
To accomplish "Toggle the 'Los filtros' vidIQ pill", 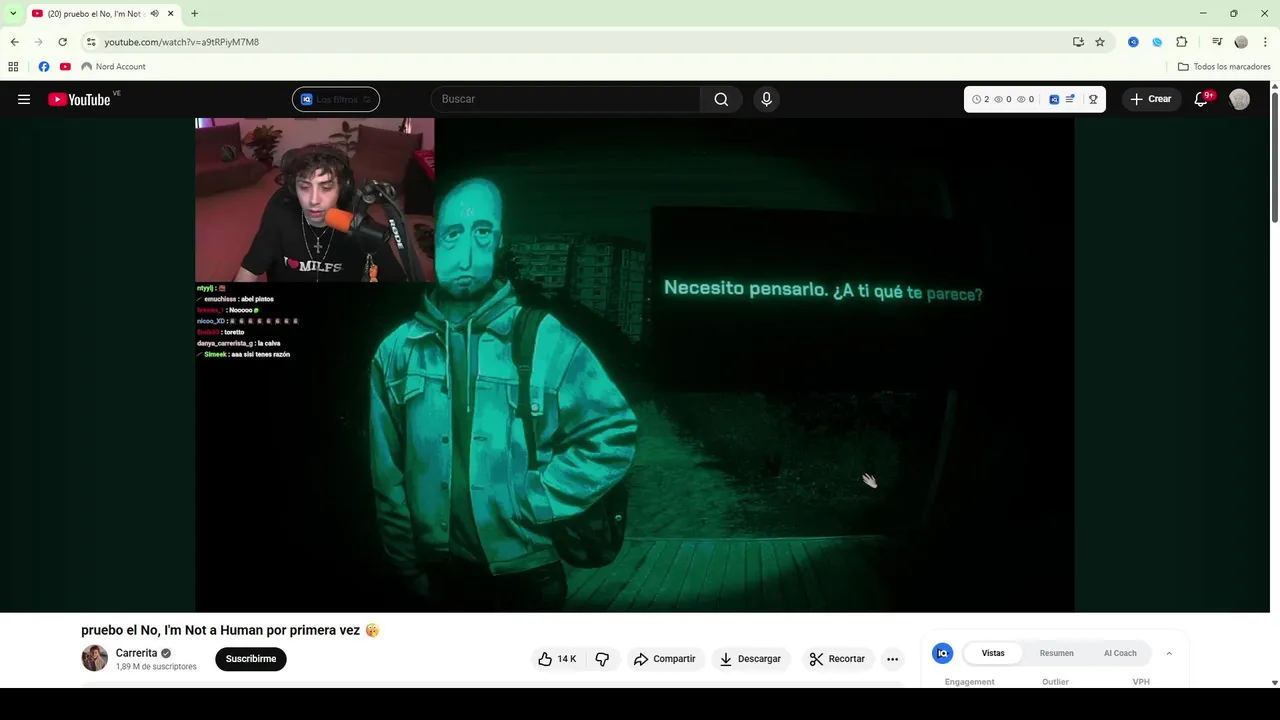I will 336,99.
